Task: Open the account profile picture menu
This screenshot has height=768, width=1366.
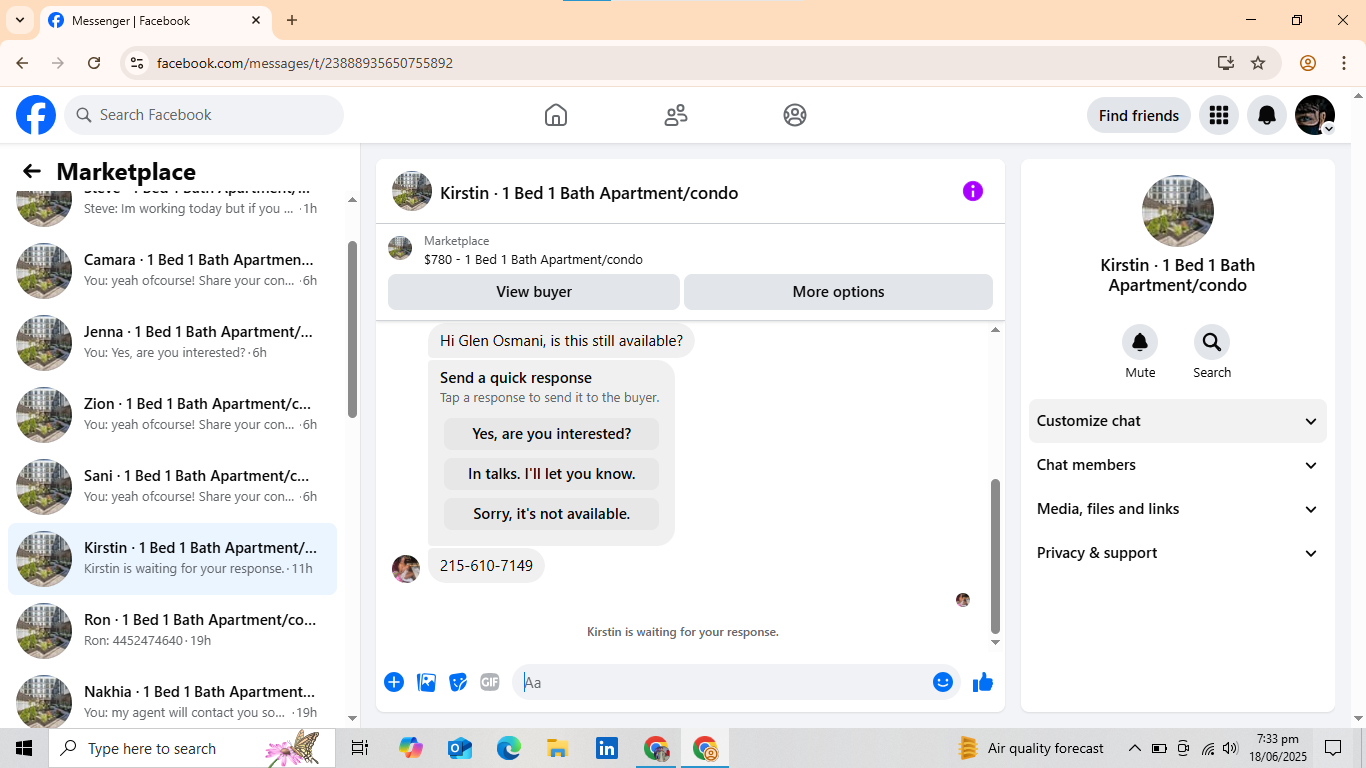Action: (x=1315, y=115)
